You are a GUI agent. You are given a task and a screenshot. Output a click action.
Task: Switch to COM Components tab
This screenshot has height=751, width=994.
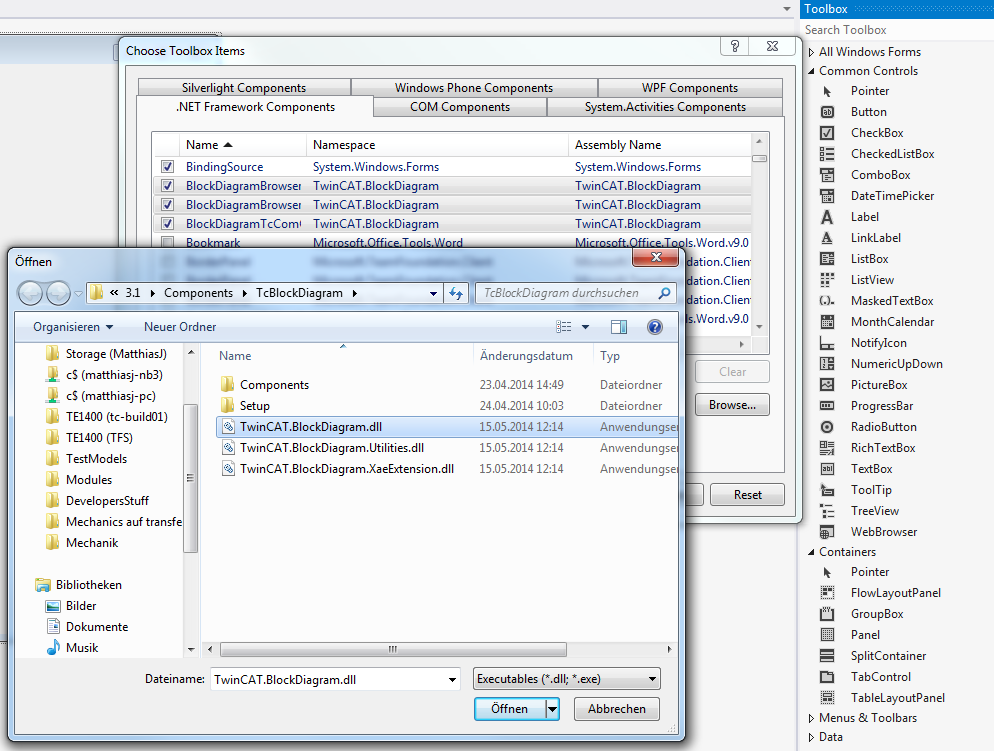(x=460, y=107)
